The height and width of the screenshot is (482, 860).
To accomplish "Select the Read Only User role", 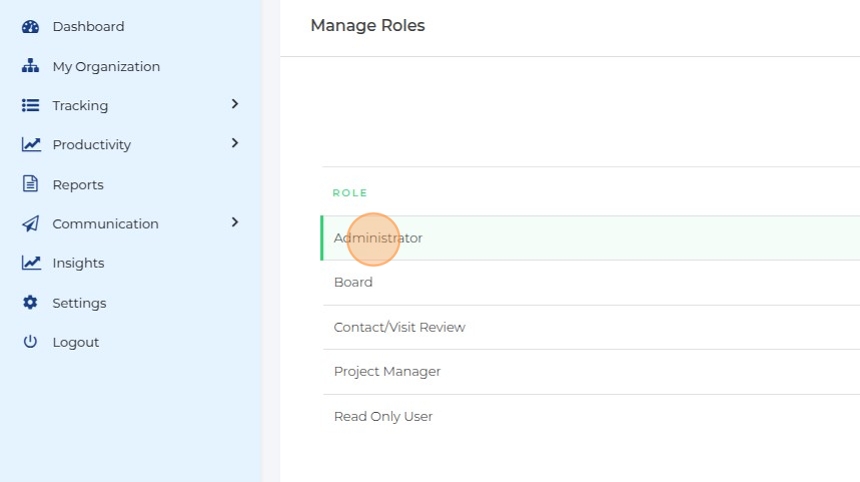I will 383,416.
